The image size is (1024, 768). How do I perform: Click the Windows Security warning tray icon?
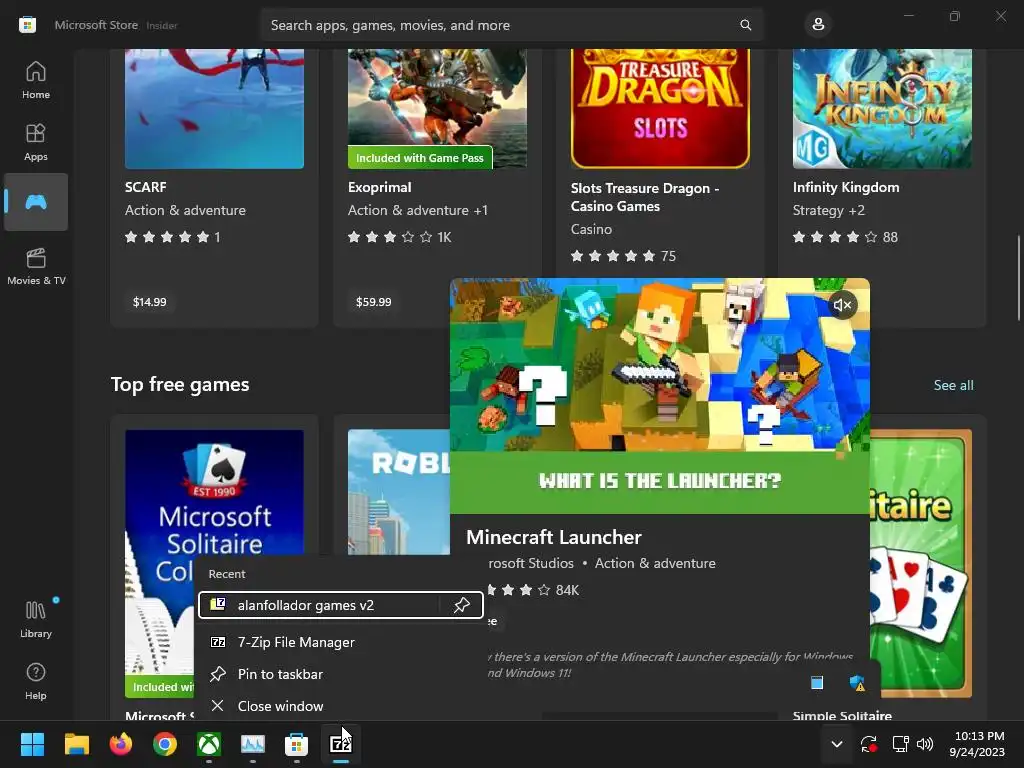coord(857,683)
